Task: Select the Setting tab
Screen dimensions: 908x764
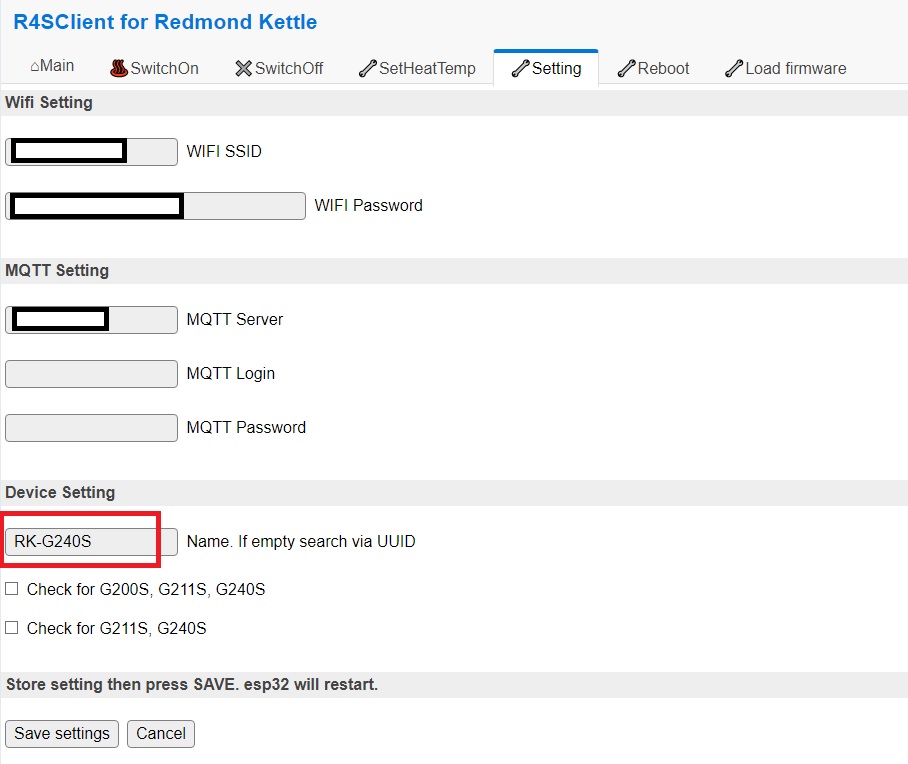Action: tap(546, 68)
